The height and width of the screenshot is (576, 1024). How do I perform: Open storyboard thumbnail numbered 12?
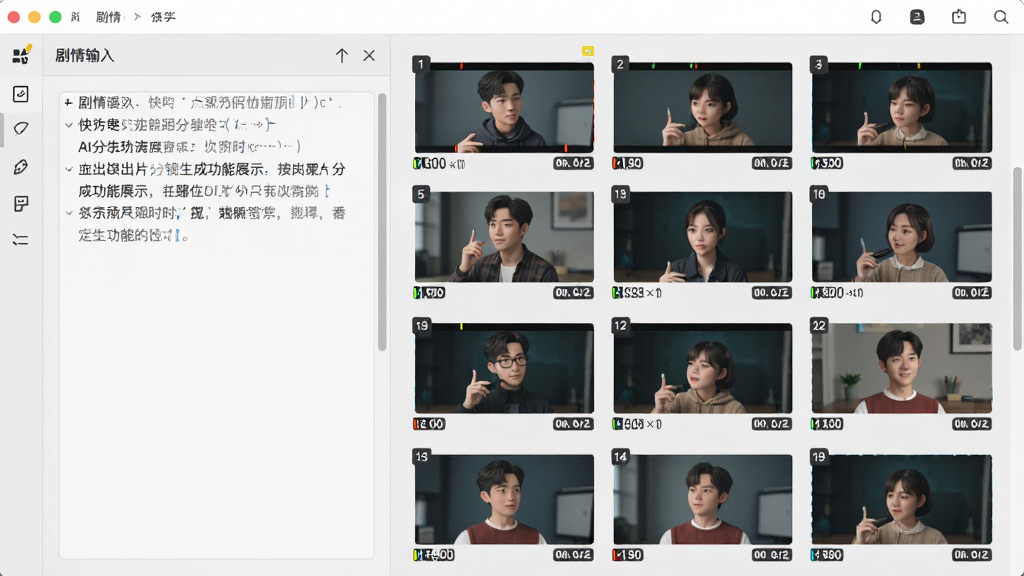[x=703, y=368]
